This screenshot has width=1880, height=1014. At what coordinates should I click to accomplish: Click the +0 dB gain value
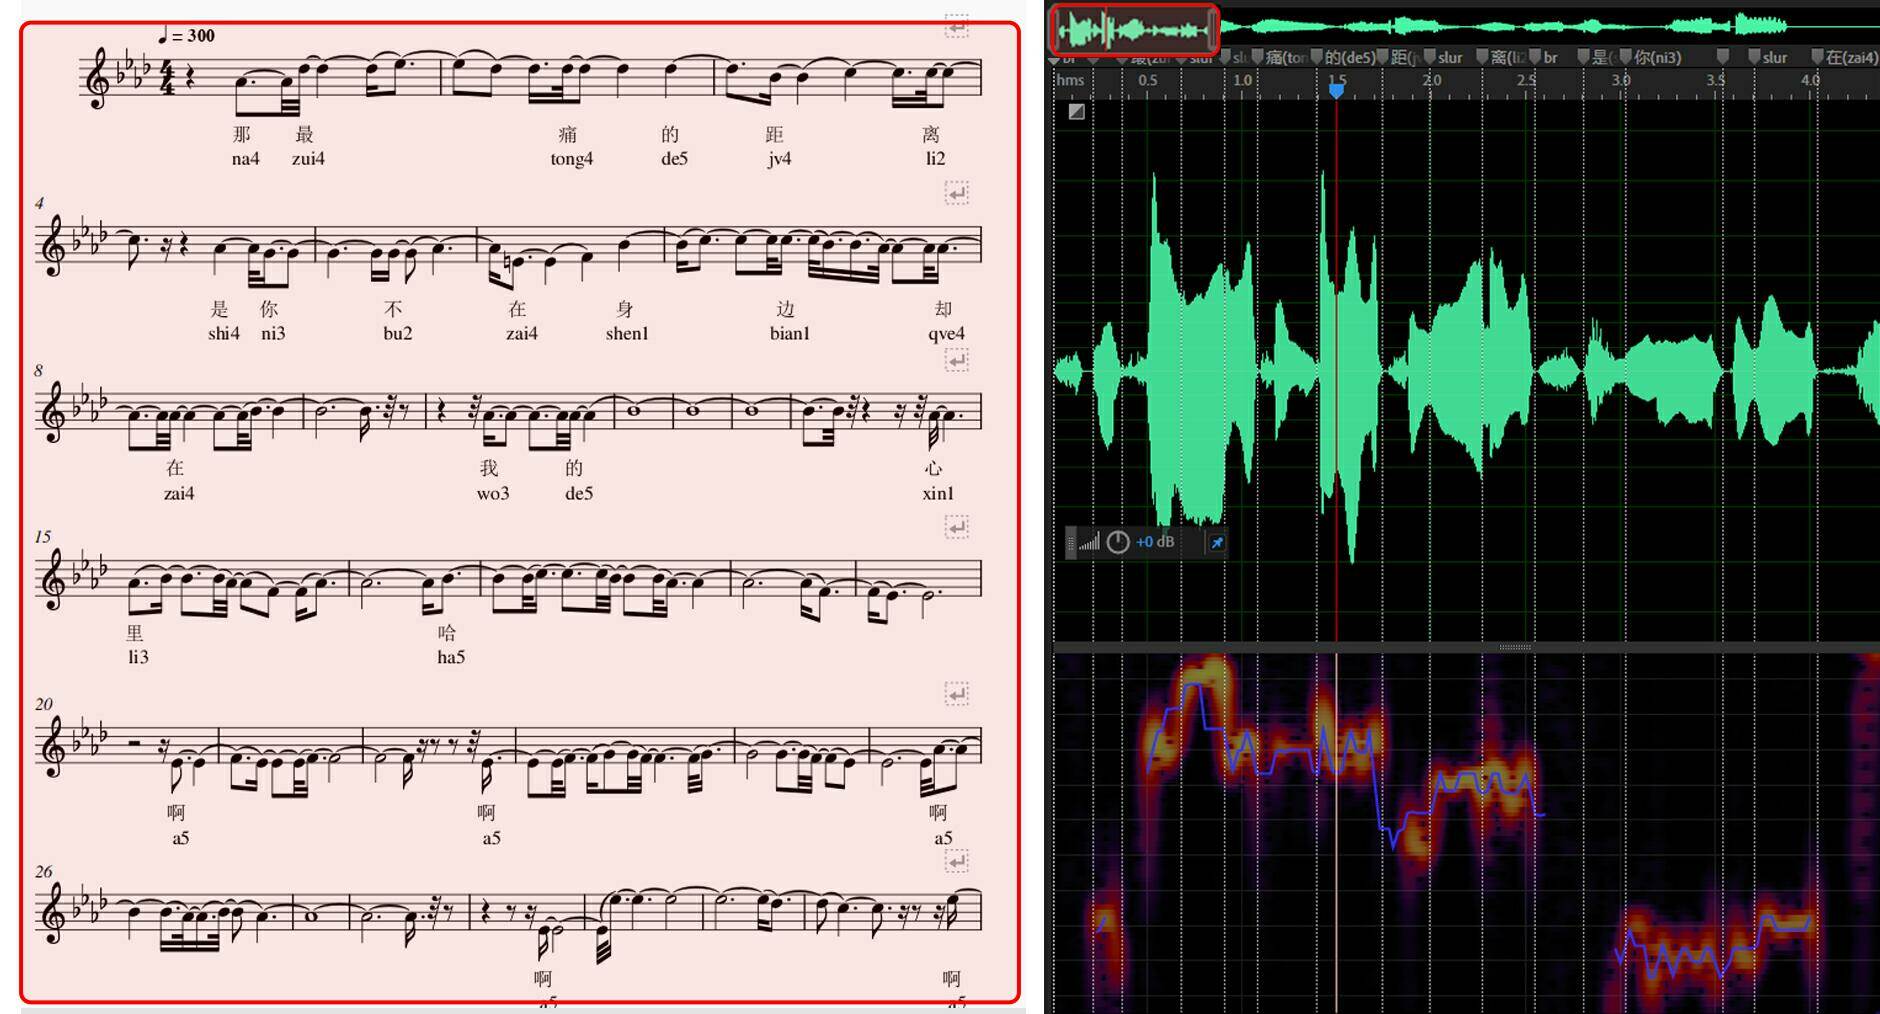(x=1155, y=542)
